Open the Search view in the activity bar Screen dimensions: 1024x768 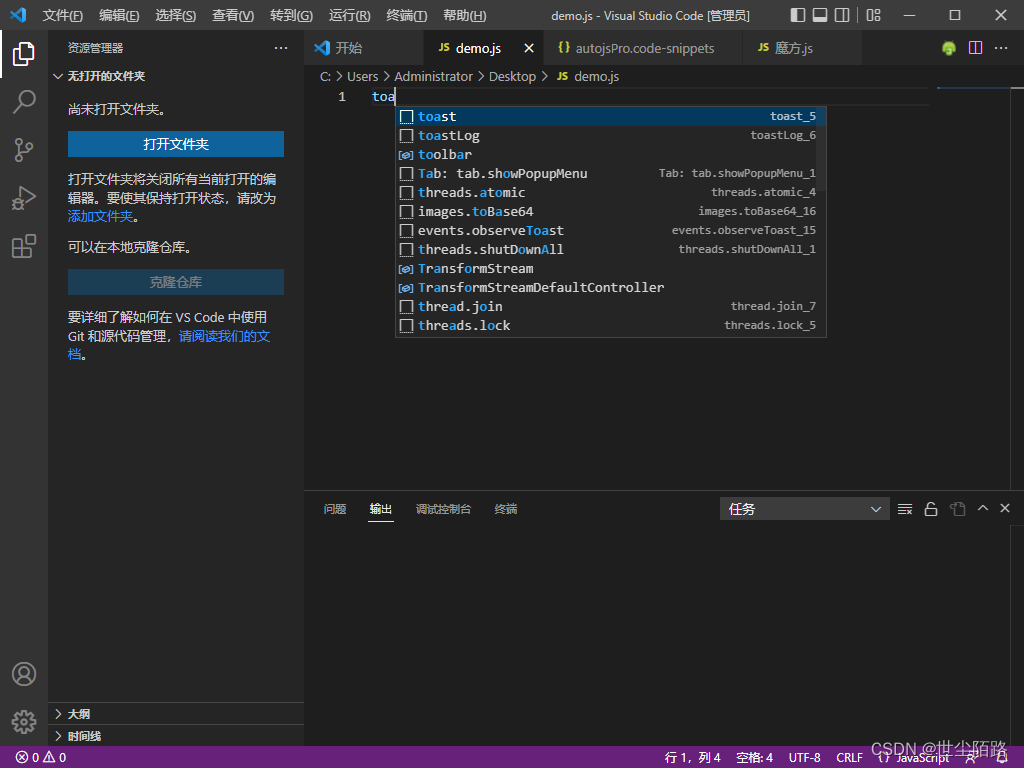(24, 101)
